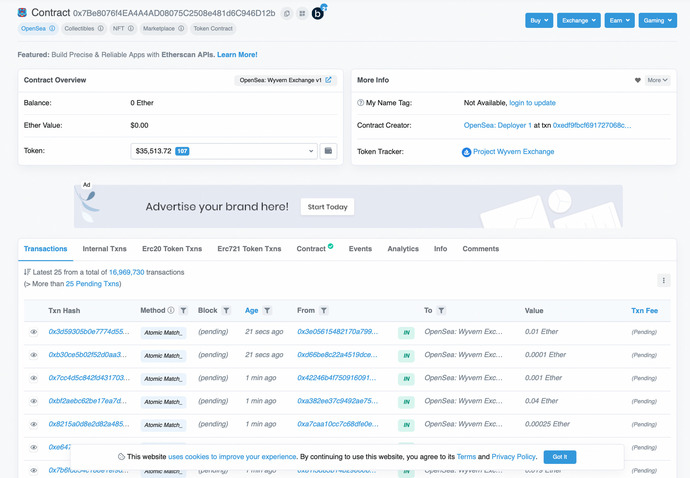Filter transactions by the To column
Screen dimensions: 690x478
[x=443, y=311]
